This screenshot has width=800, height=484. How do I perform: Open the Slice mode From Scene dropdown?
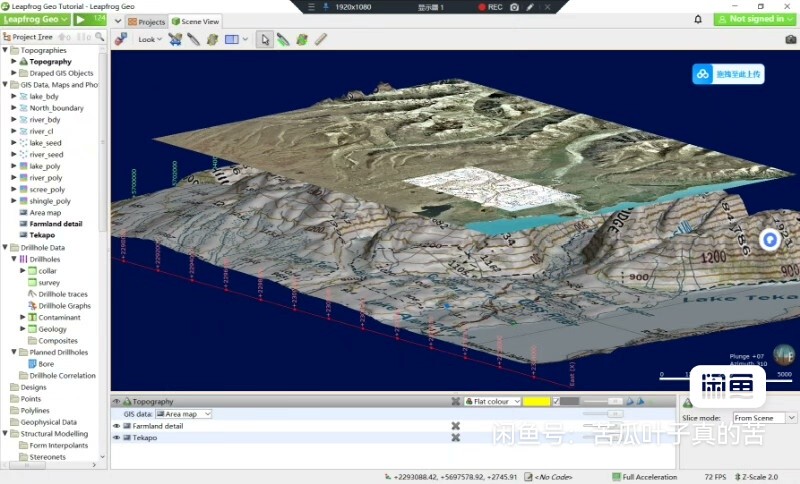(764, 418)
